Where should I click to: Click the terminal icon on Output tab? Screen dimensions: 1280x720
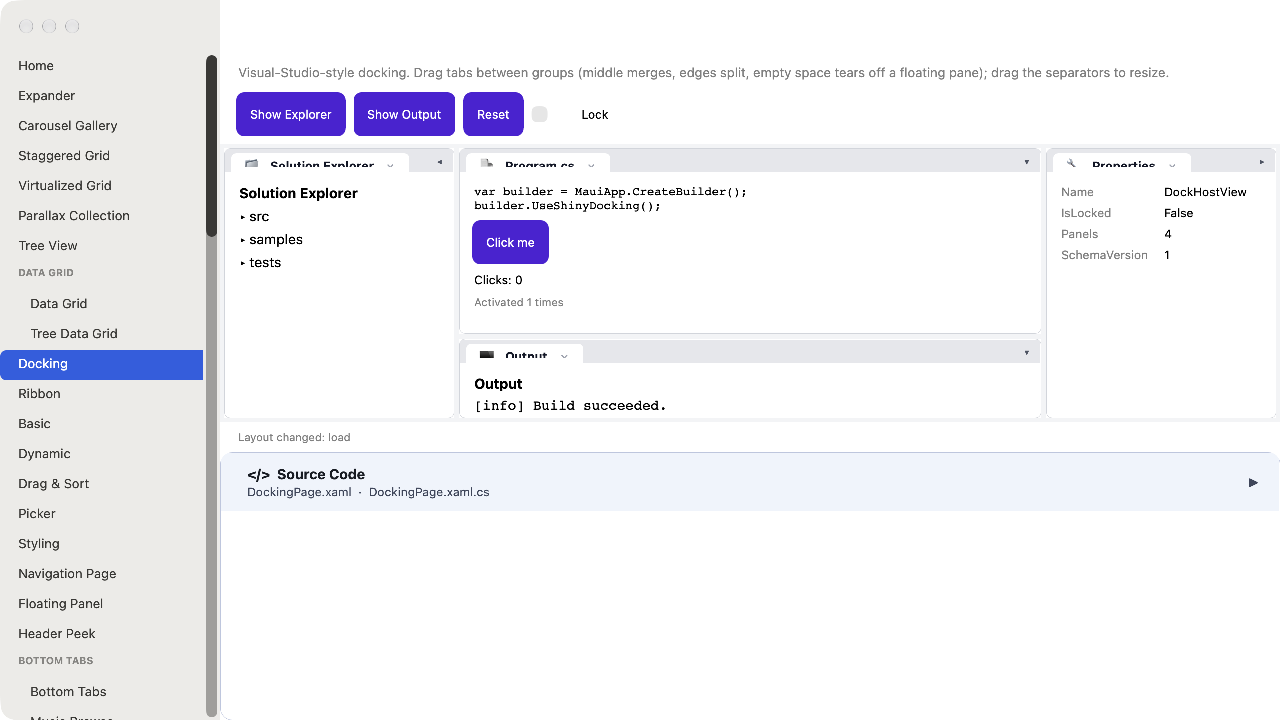487,355
